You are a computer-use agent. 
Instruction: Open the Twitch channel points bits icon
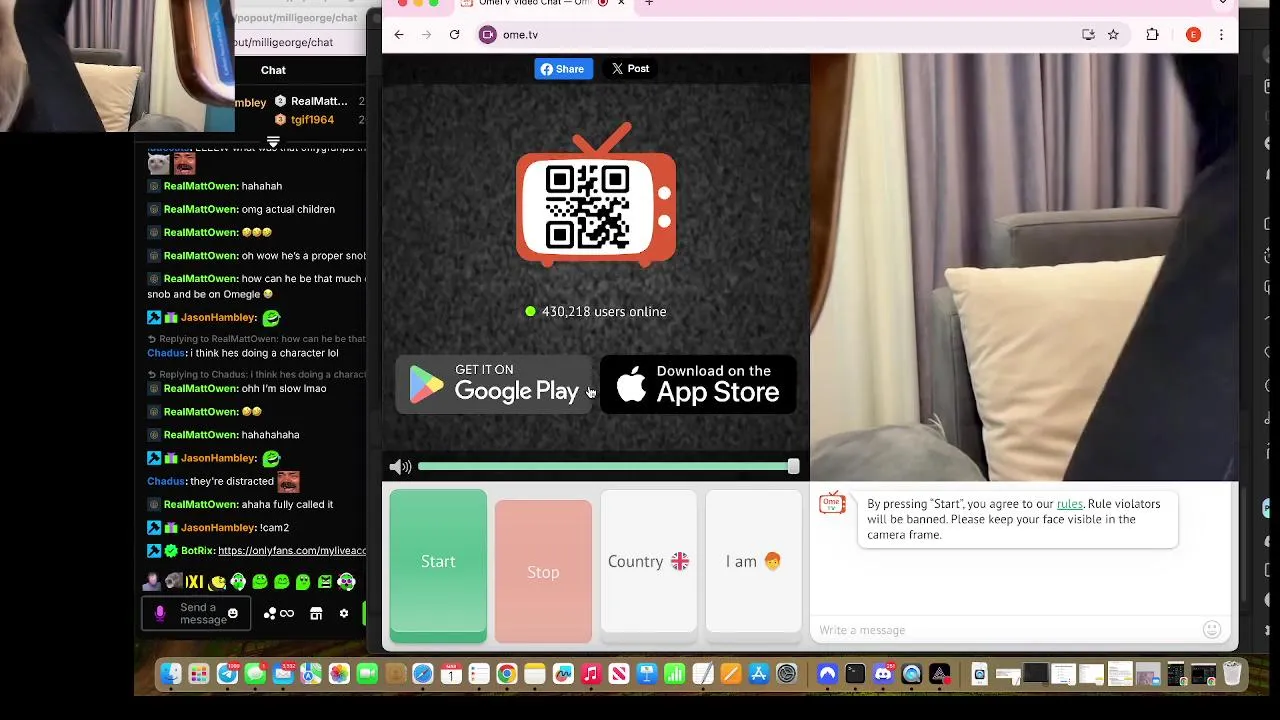click(269, 614)
